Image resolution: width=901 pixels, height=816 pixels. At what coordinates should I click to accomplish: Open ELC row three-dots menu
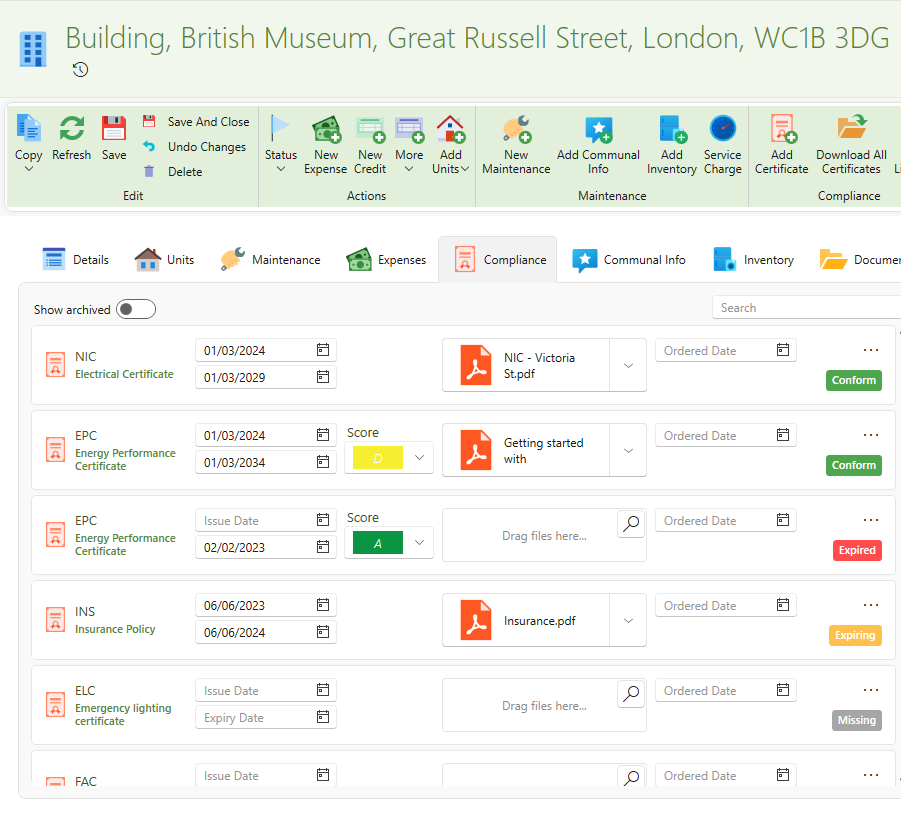click(871, 690)
